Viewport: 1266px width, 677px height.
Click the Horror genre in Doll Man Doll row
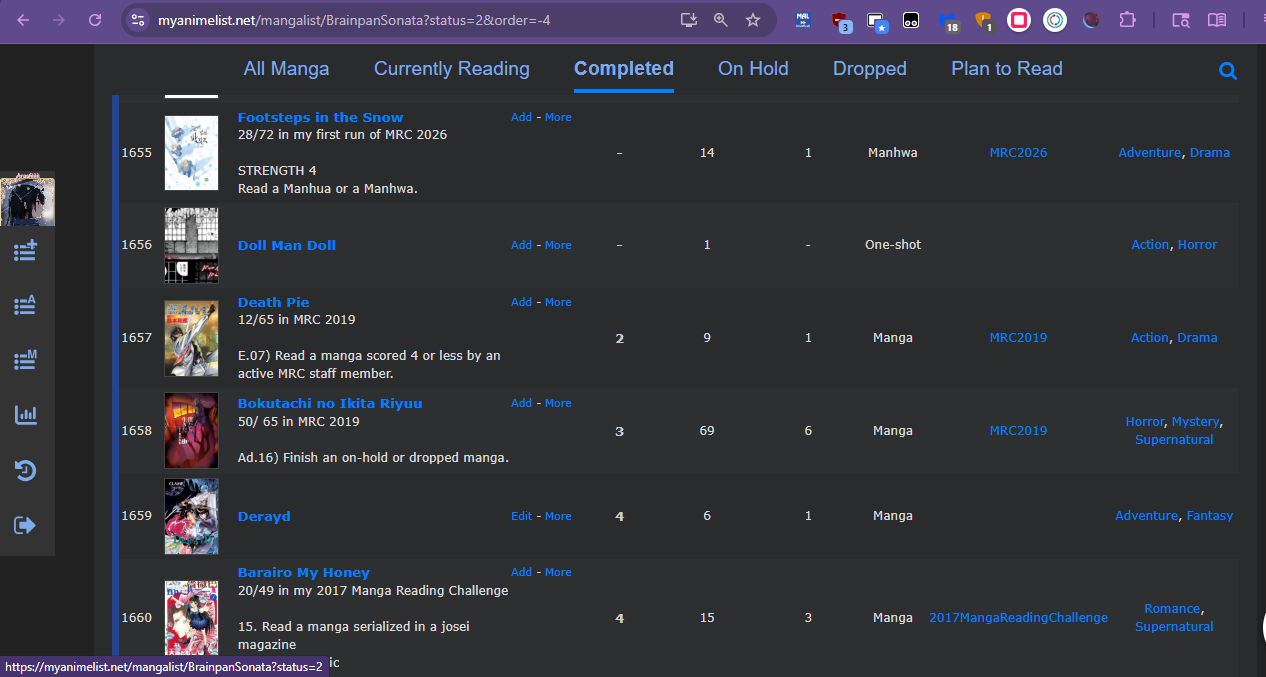point(1197,245)
